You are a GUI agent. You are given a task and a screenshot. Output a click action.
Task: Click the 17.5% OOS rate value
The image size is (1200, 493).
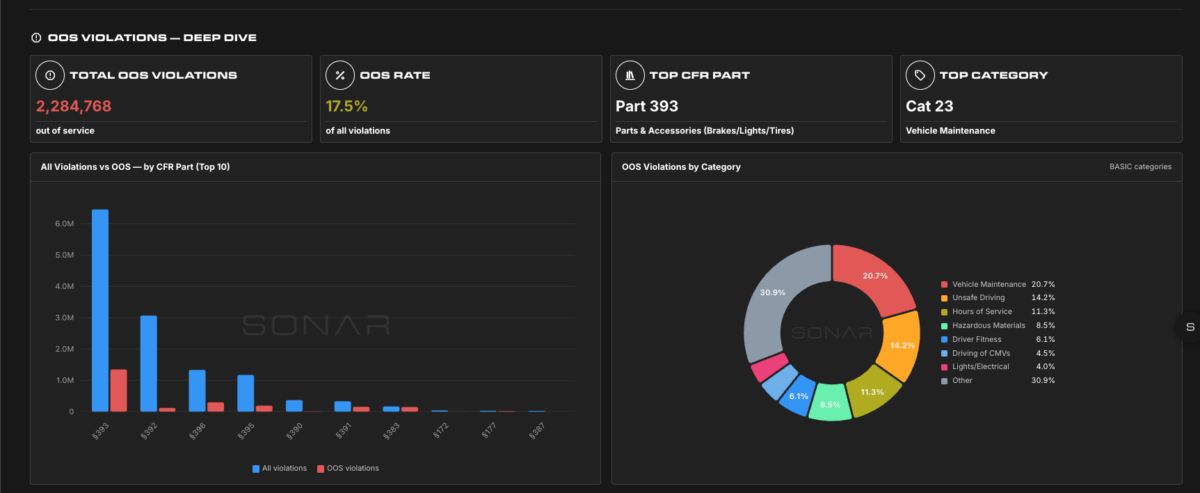pos(347,106)
